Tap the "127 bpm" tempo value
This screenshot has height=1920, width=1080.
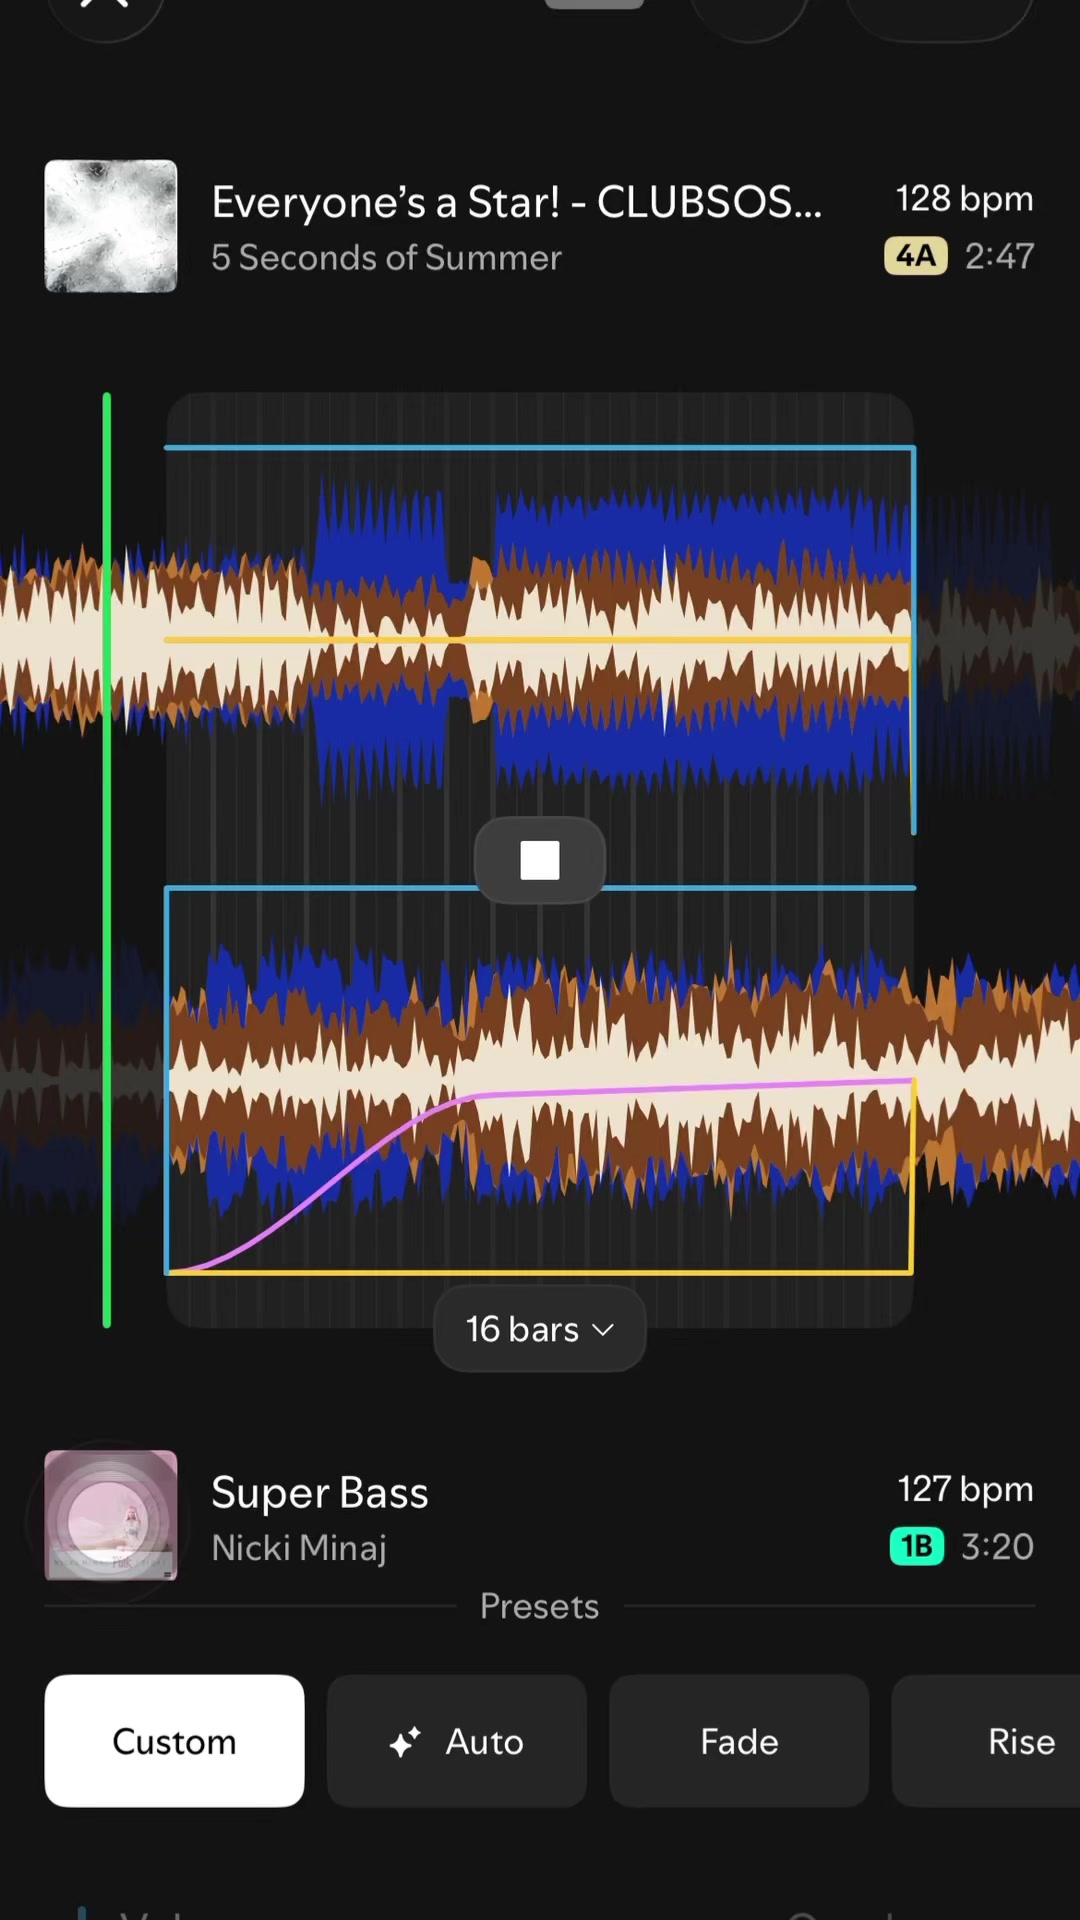965,1489
